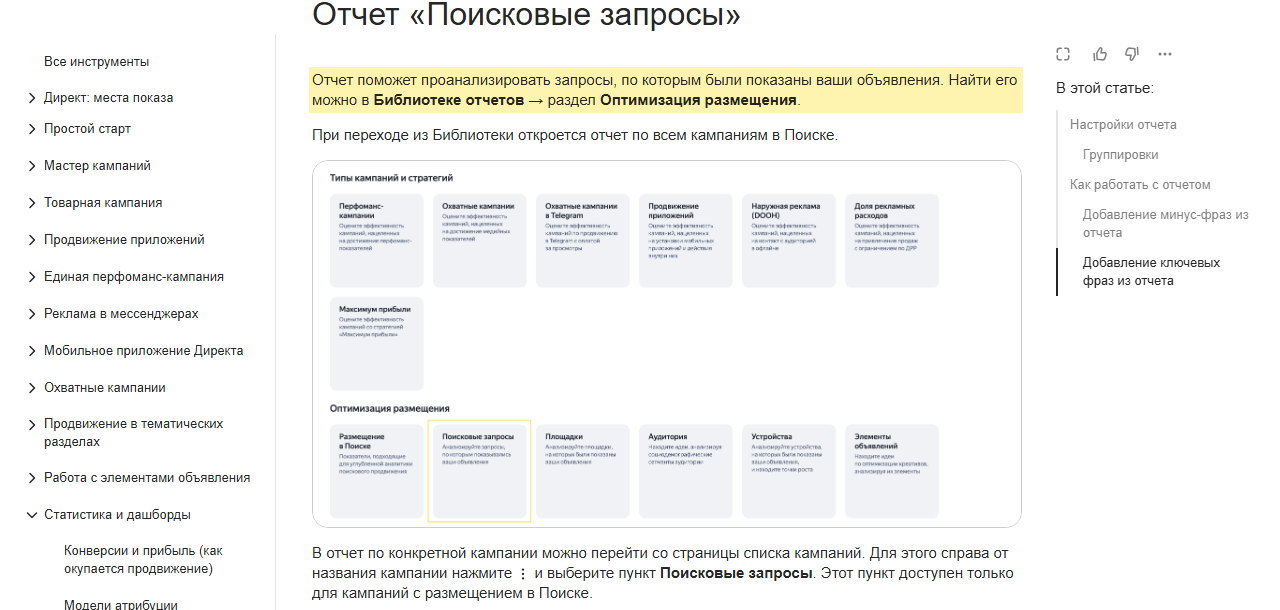Open Мастер кампаний sidebar item
Viewport: 1280px width, 610px height.
coord(97,166)
